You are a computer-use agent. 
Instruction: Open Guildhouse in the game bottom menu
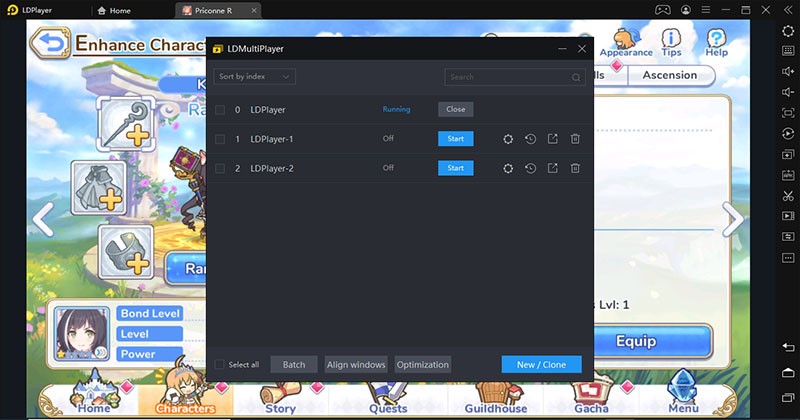(x=495, y=397)
